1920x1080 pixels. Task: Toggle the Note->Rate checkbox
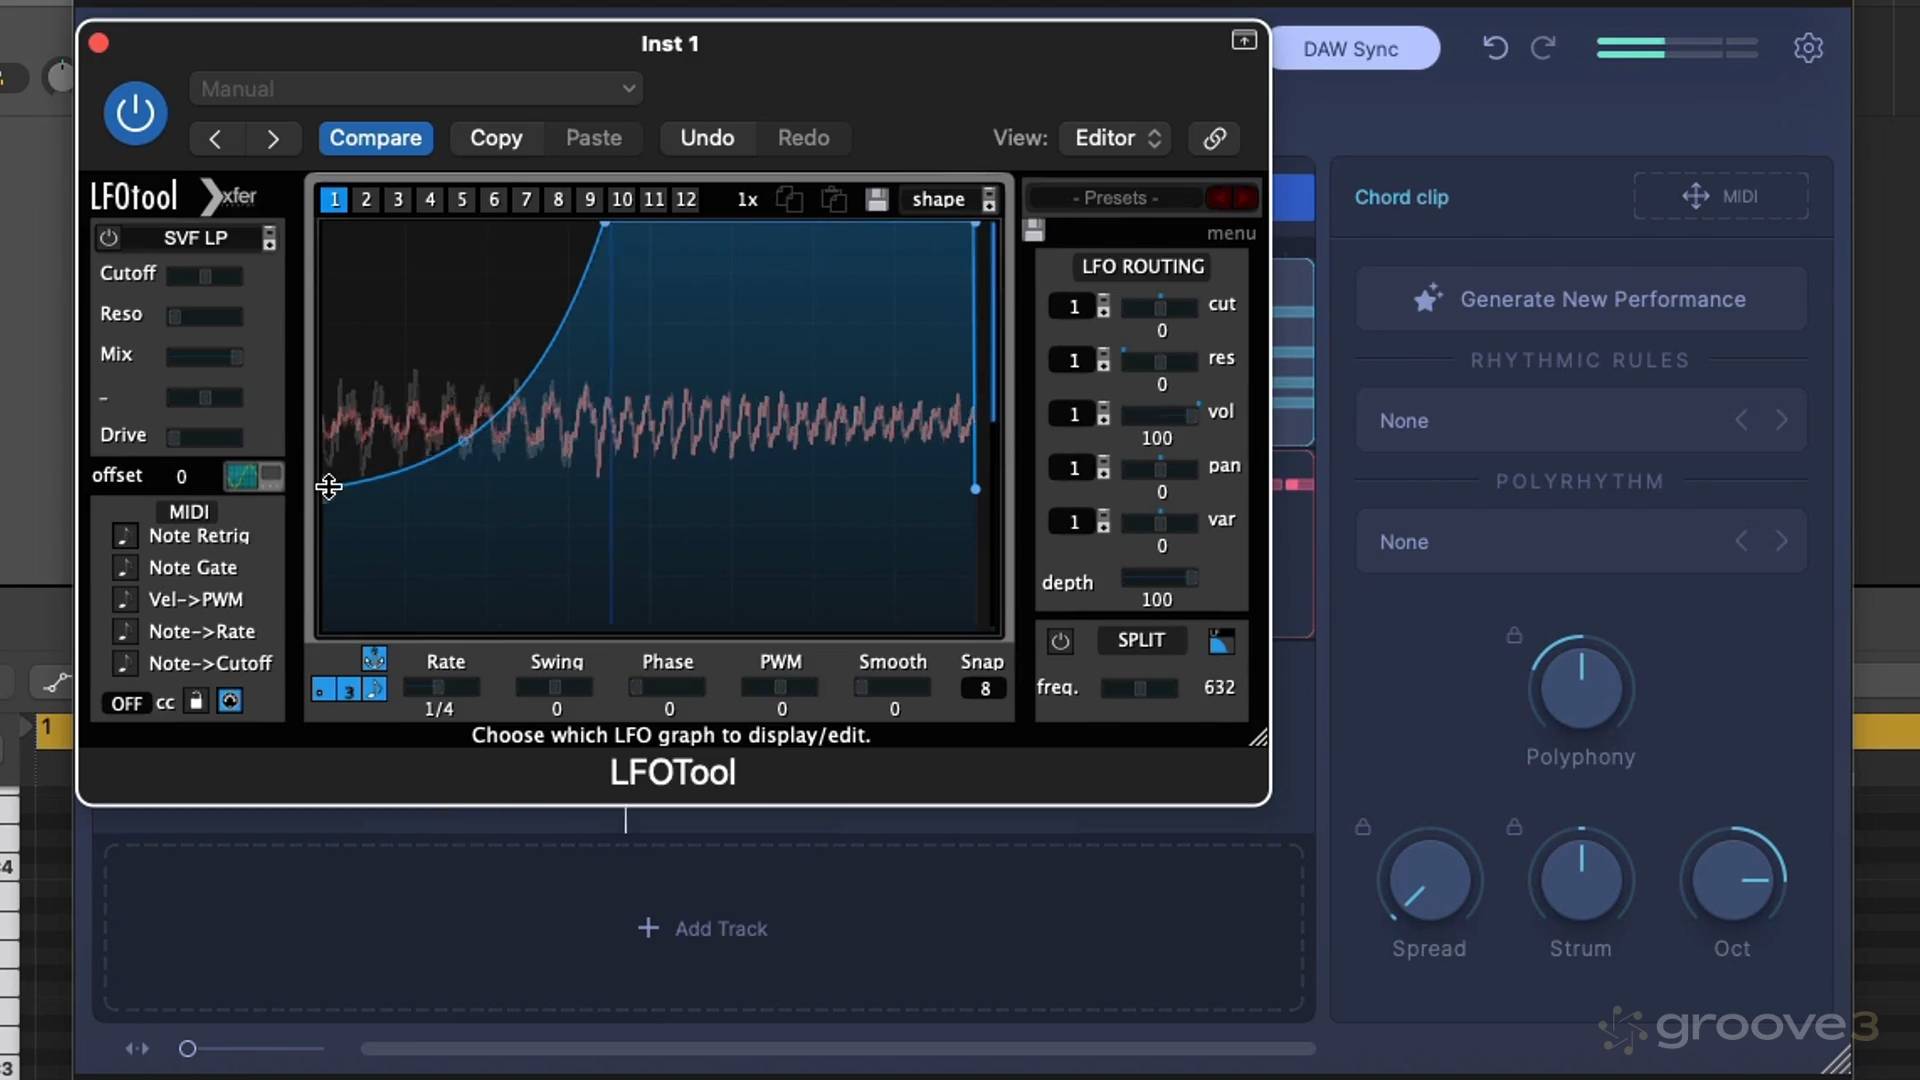(124, 632)
